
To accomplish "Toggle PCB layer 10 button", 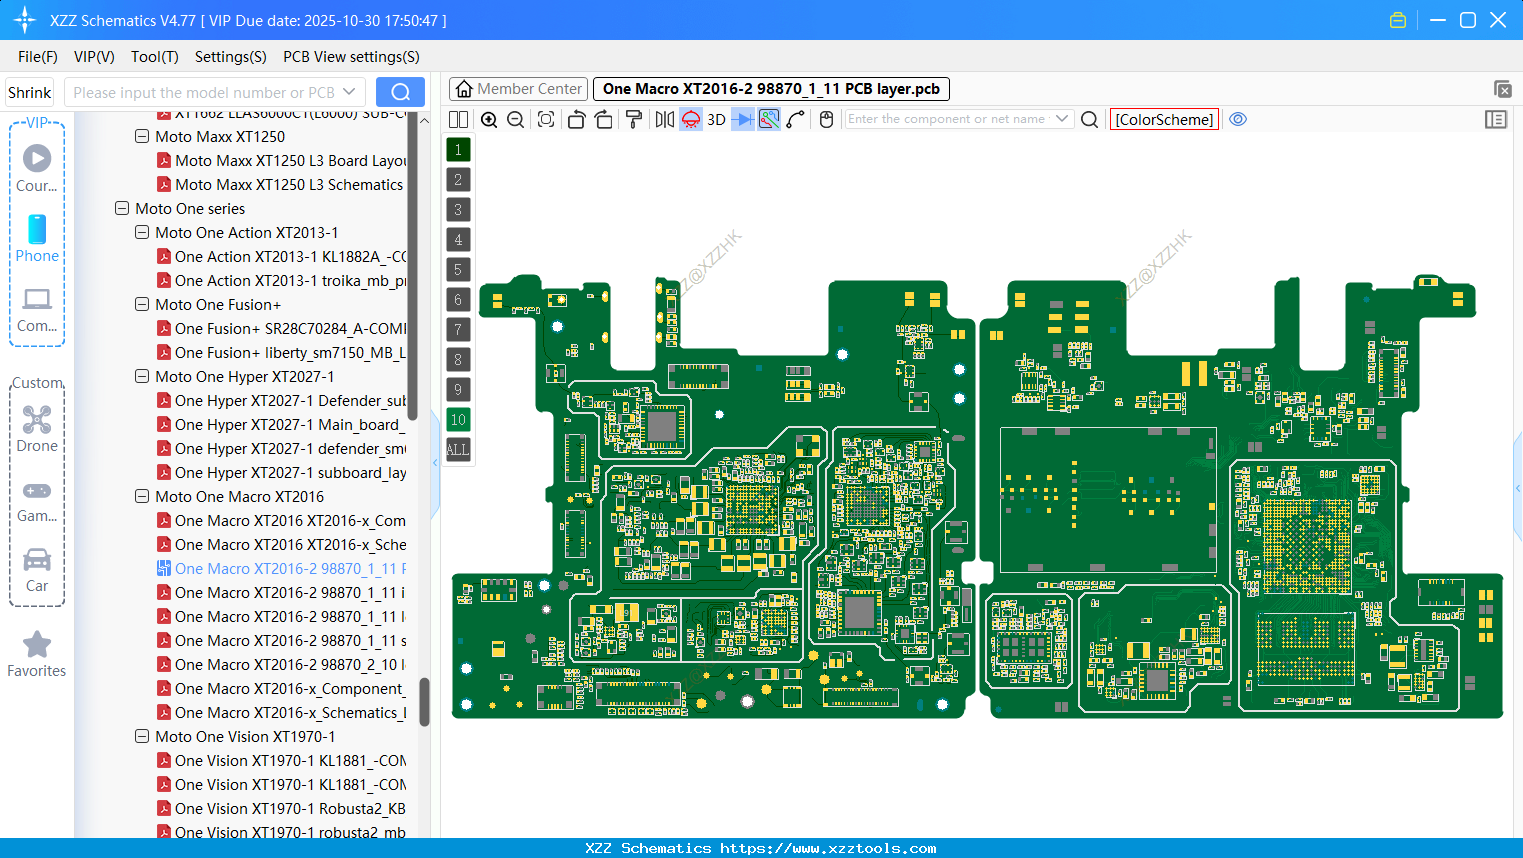I will (458, 420).
